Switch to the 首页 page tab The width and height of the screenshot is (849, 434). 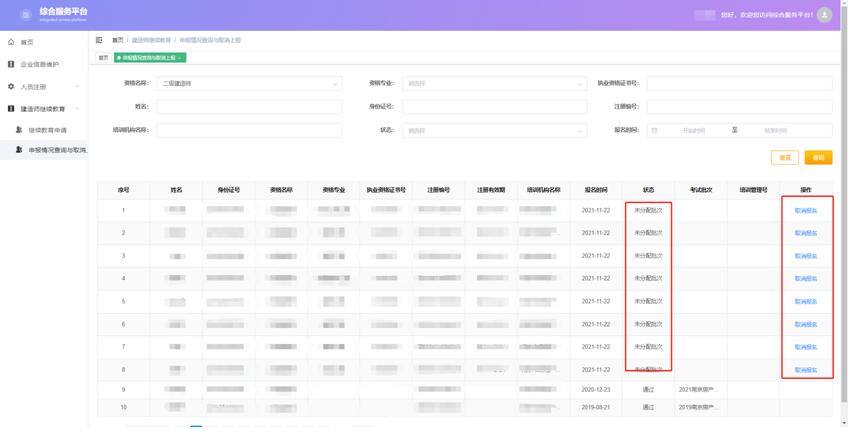(x=102, y=58)
